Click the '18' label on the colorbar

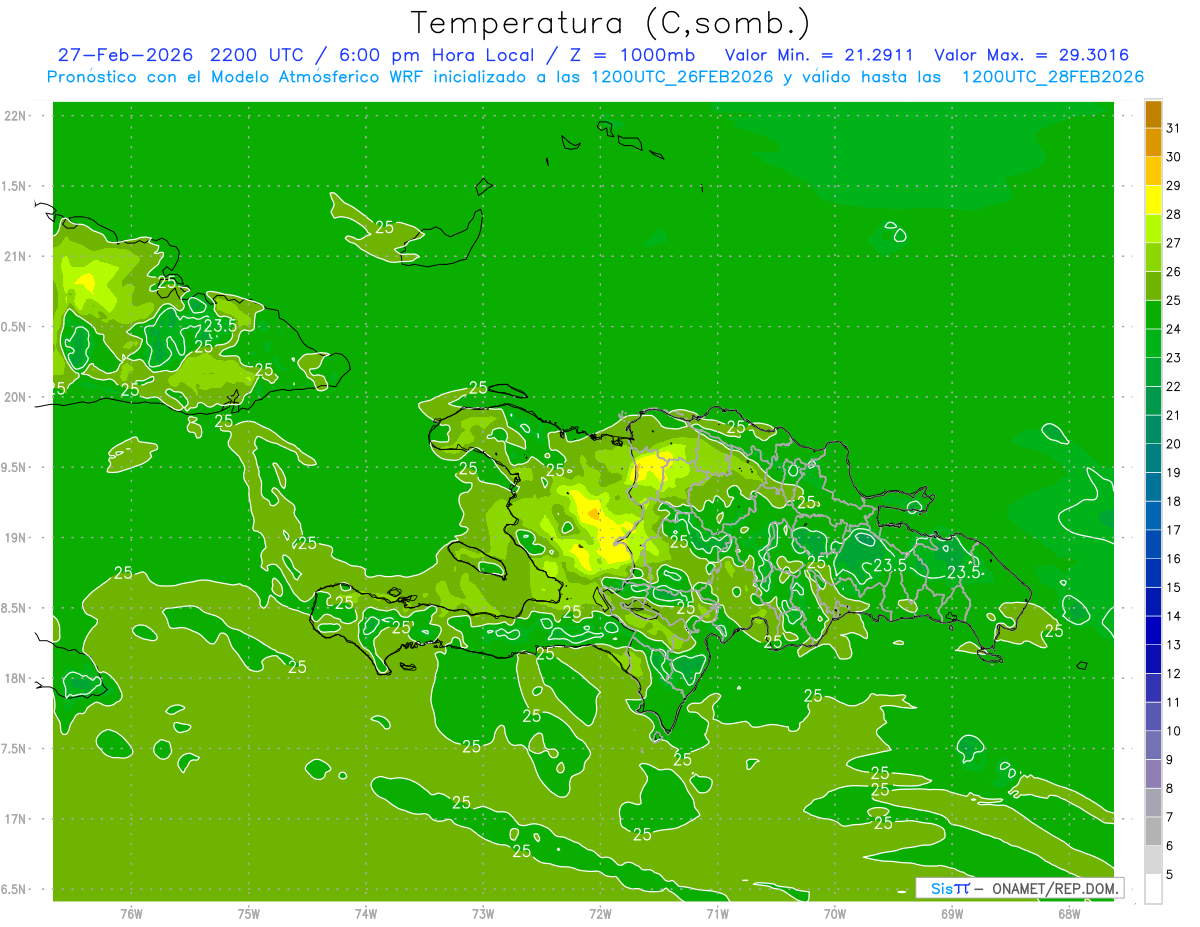[x=1174, y=501]
